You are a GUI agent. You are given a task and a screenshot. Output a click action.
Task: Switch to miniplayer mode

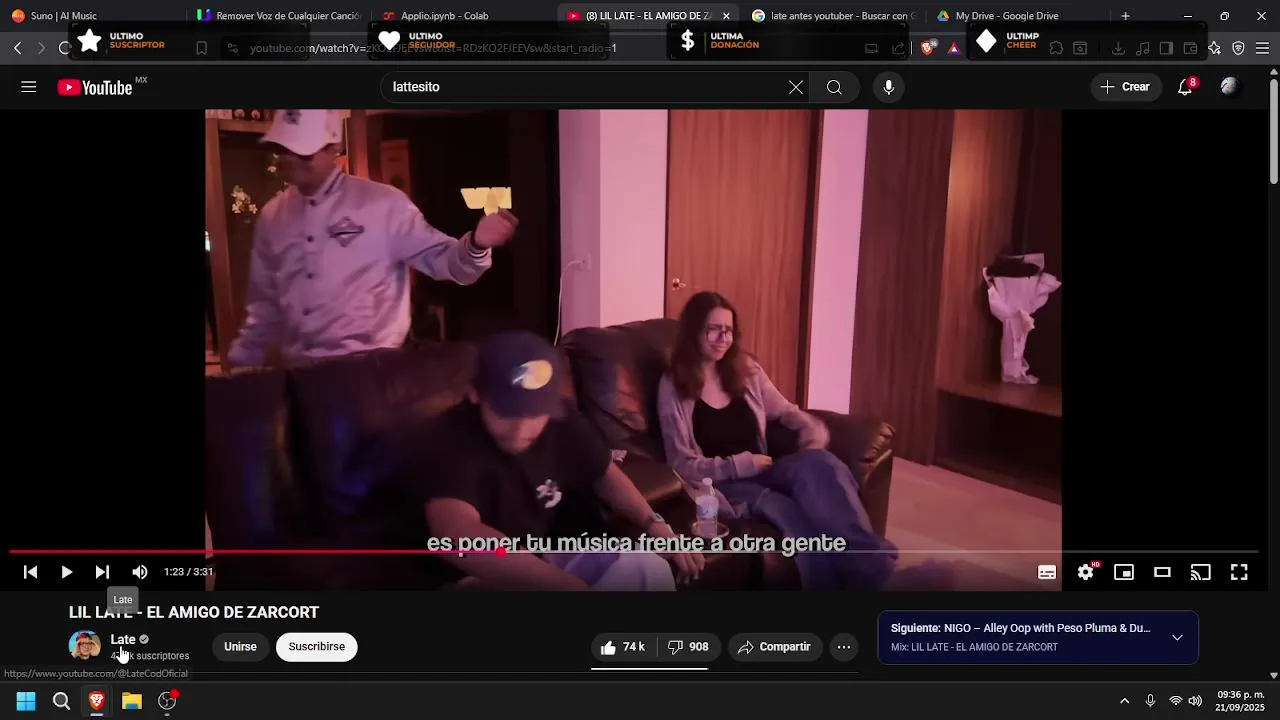[1124, 572]
